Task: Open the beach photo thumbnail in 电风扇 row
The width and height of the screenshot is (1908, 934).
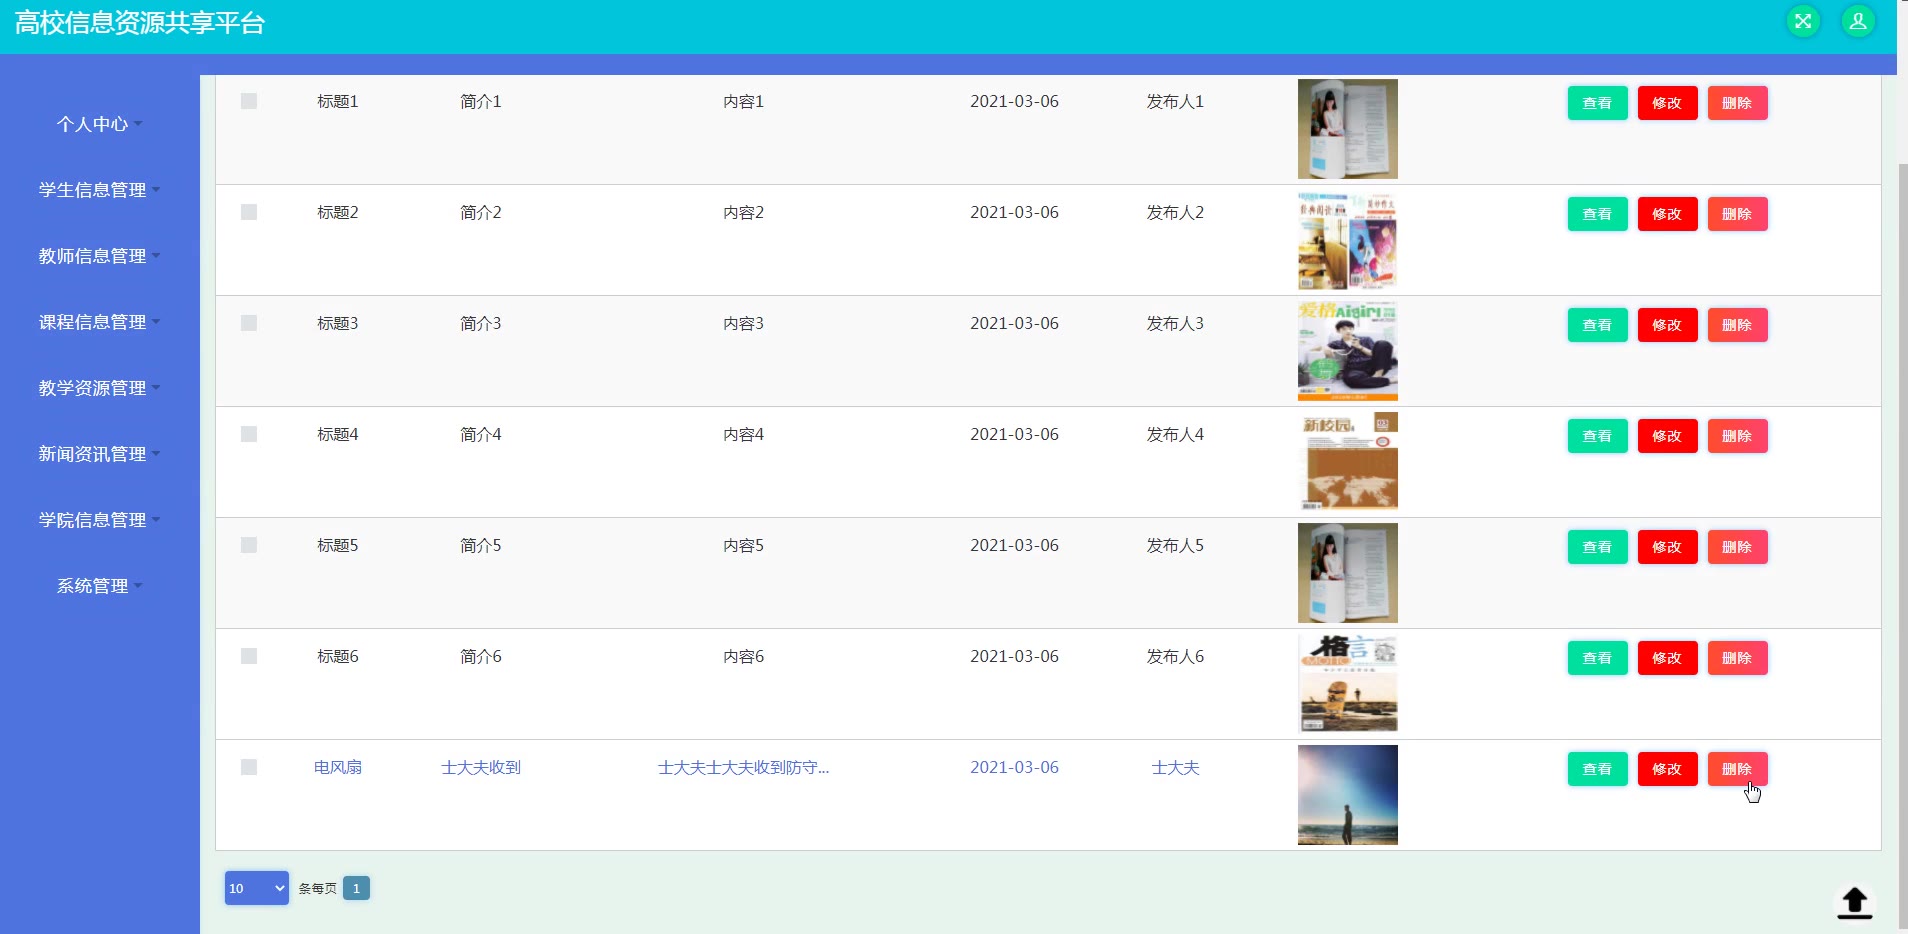Action: (1348, 795)
